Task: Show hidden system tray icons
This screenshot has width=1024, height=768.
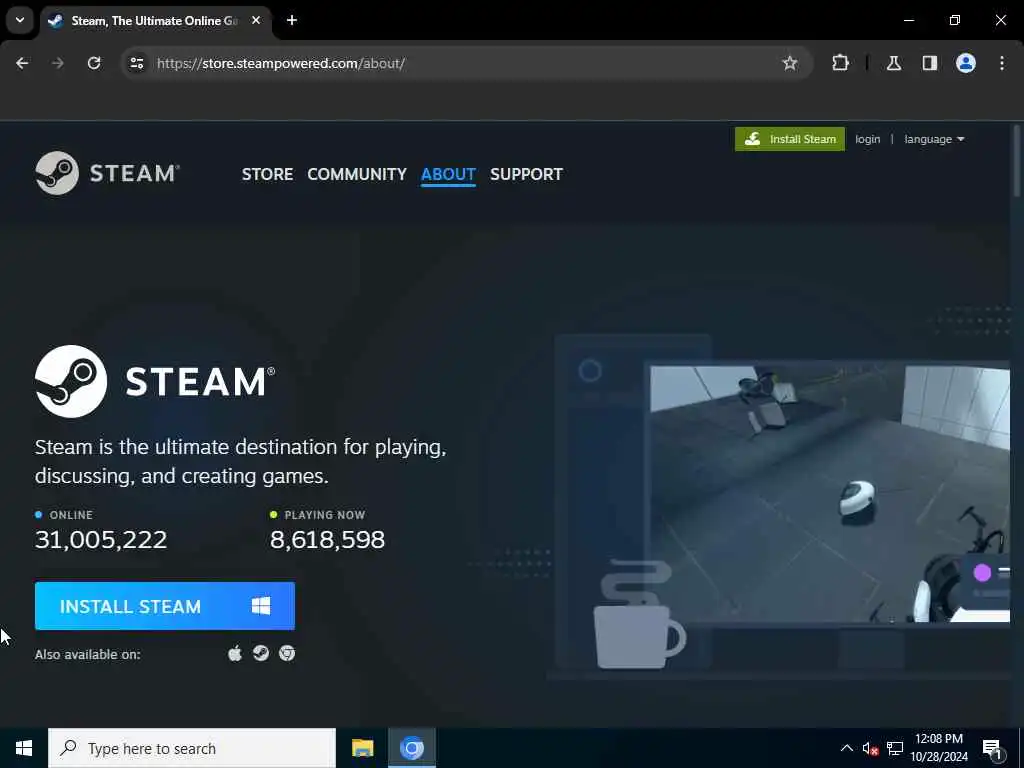Action: (x=846, y=748)
